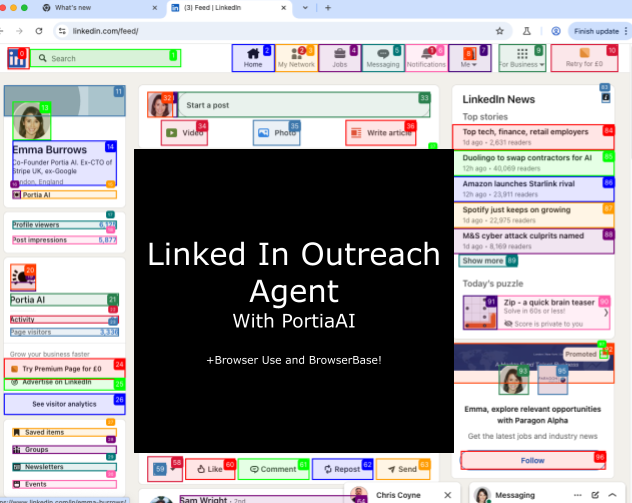Open Page visitors count

tap(64, 332)
